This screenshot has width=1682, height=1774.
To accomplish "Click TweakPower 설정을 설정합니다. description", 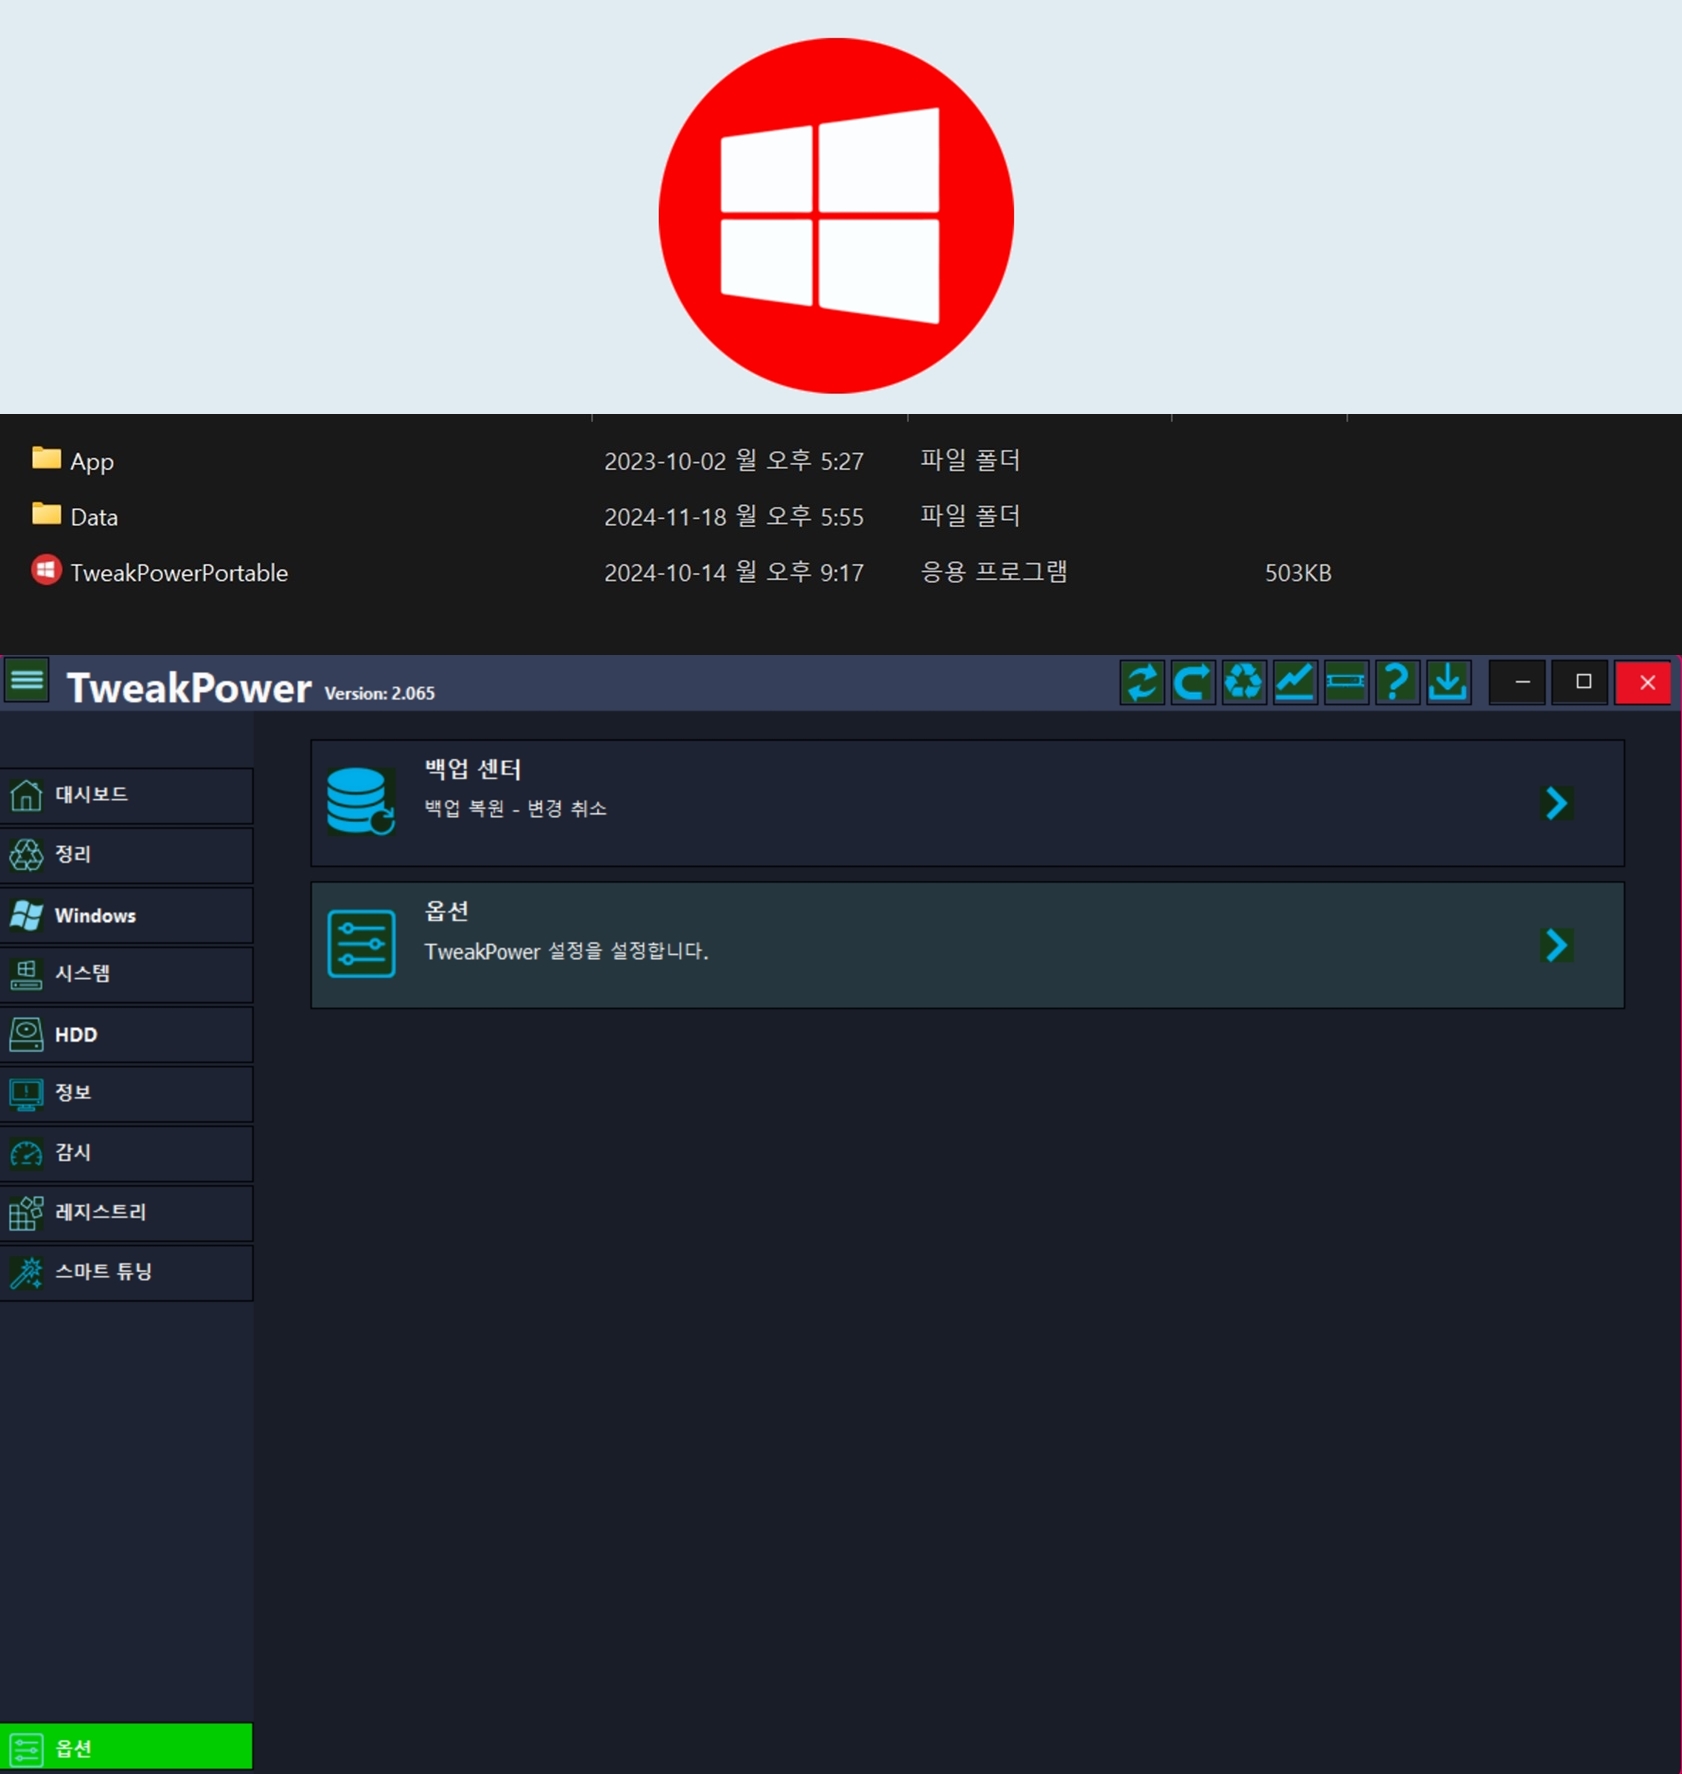I will pos(566,951).
